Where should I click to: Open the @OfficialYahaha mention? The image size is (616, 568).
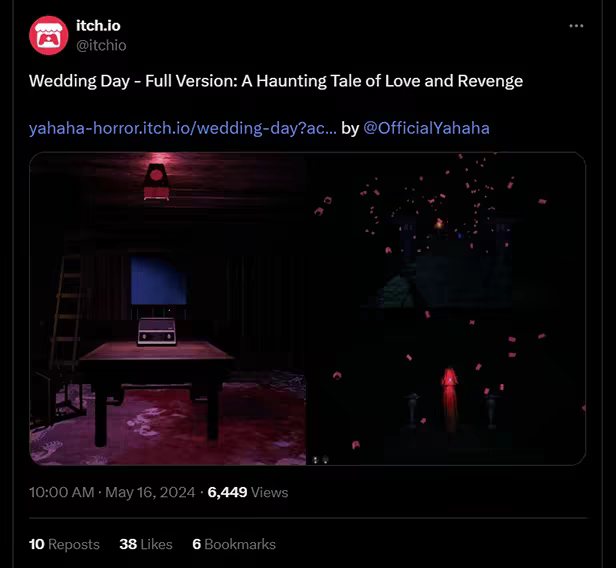click(426, 128)
